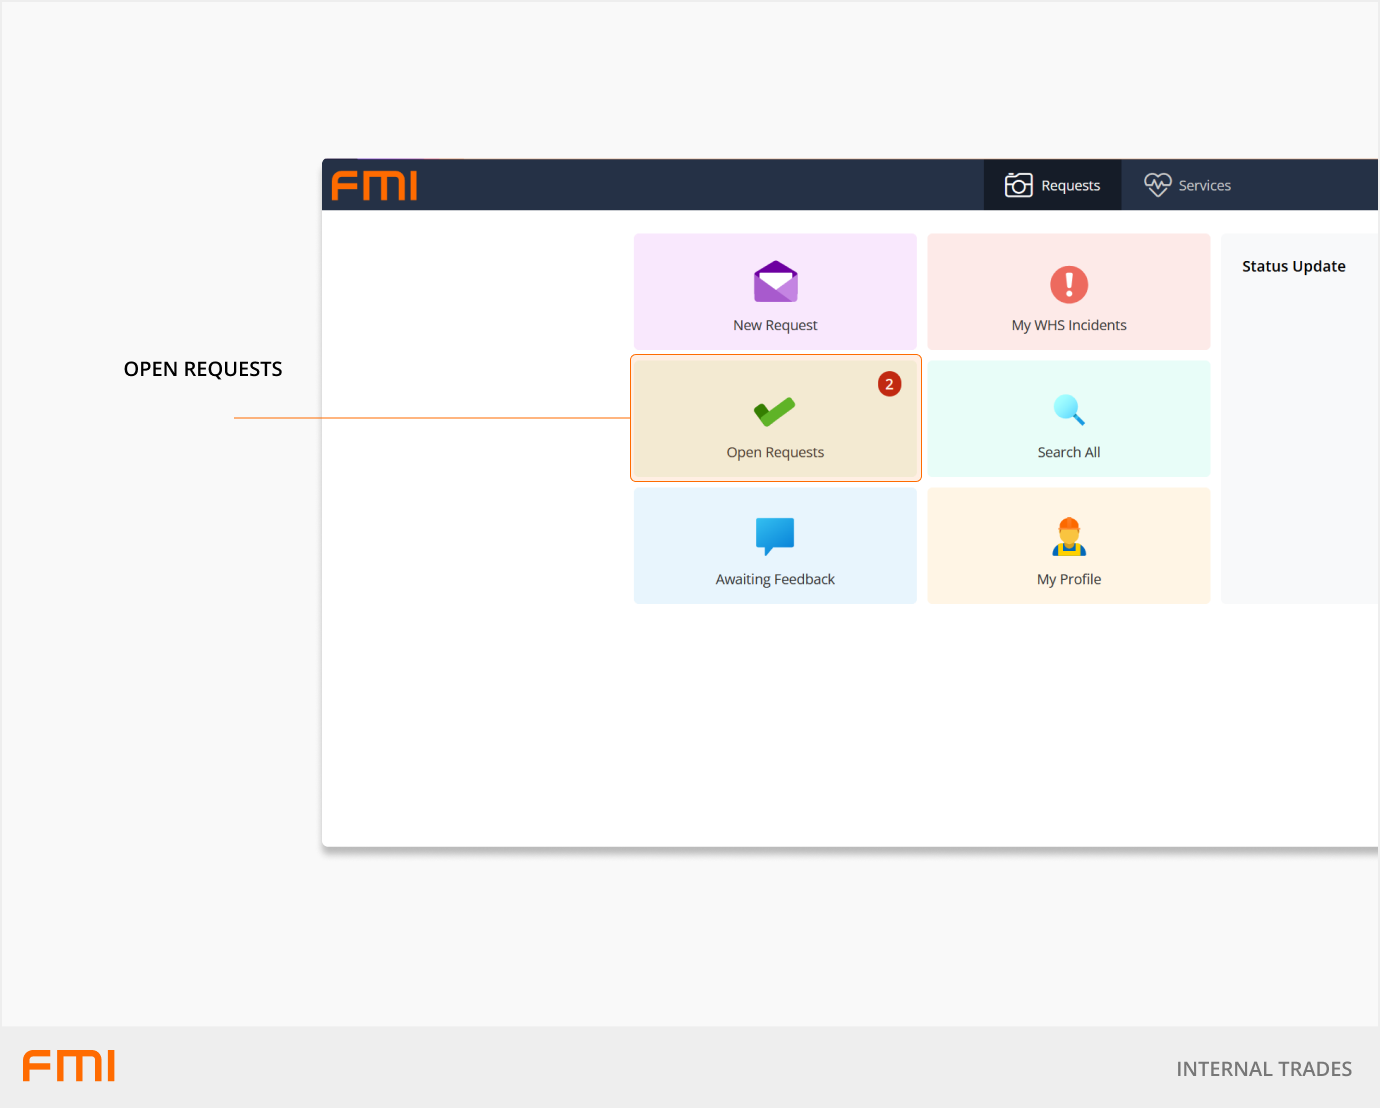Click the FMI logo in the footer
Screen dimensions: 1380x1108
pyautogui.click(x=69, y=1066)
